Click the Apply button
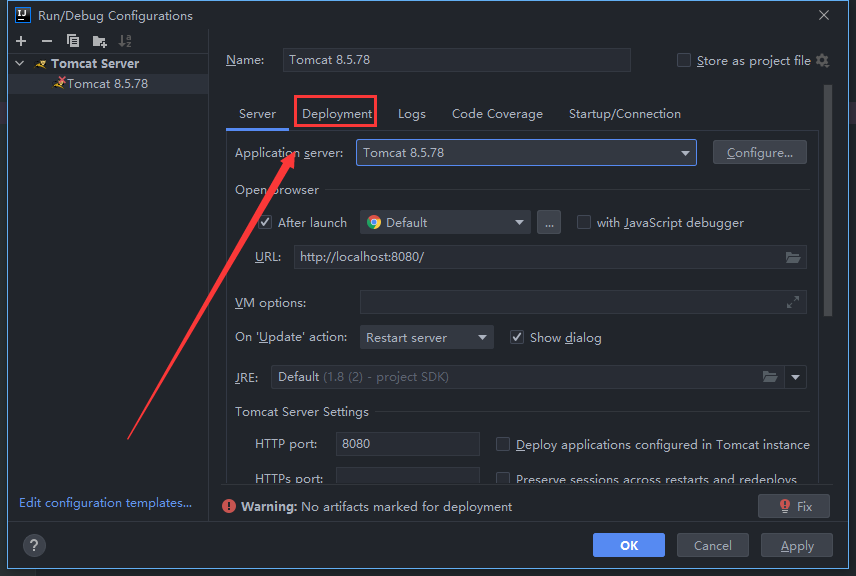The image size is (856, 576). pyautogui.click(x=796, y=545)
